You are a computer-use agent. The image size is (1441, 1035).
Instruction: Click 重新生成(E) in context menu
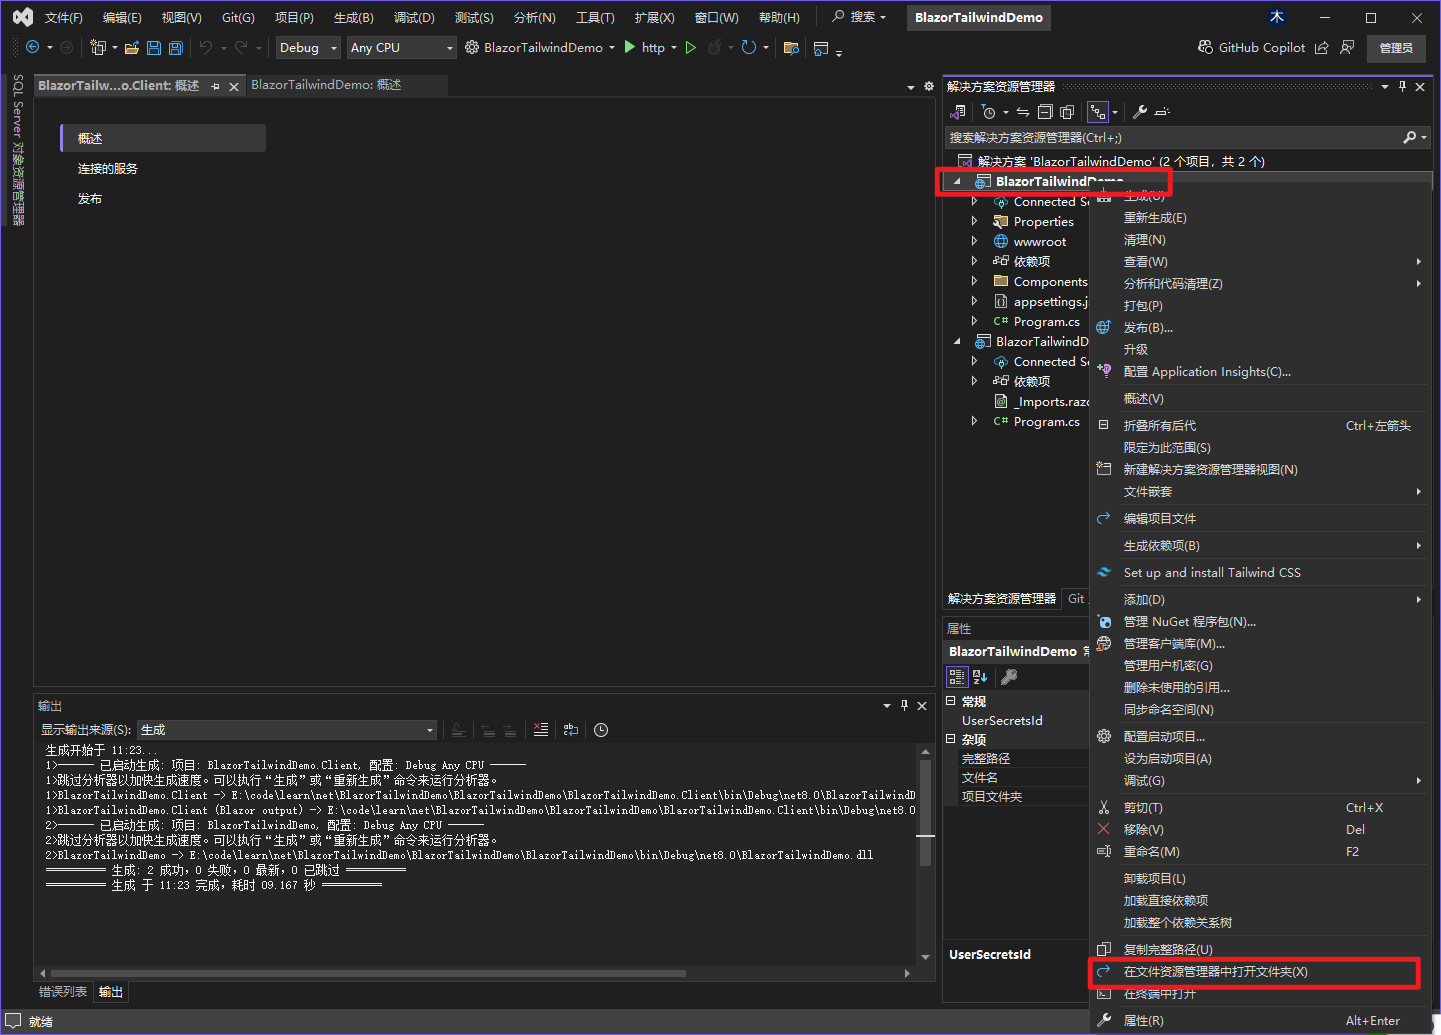(1260, 218)
